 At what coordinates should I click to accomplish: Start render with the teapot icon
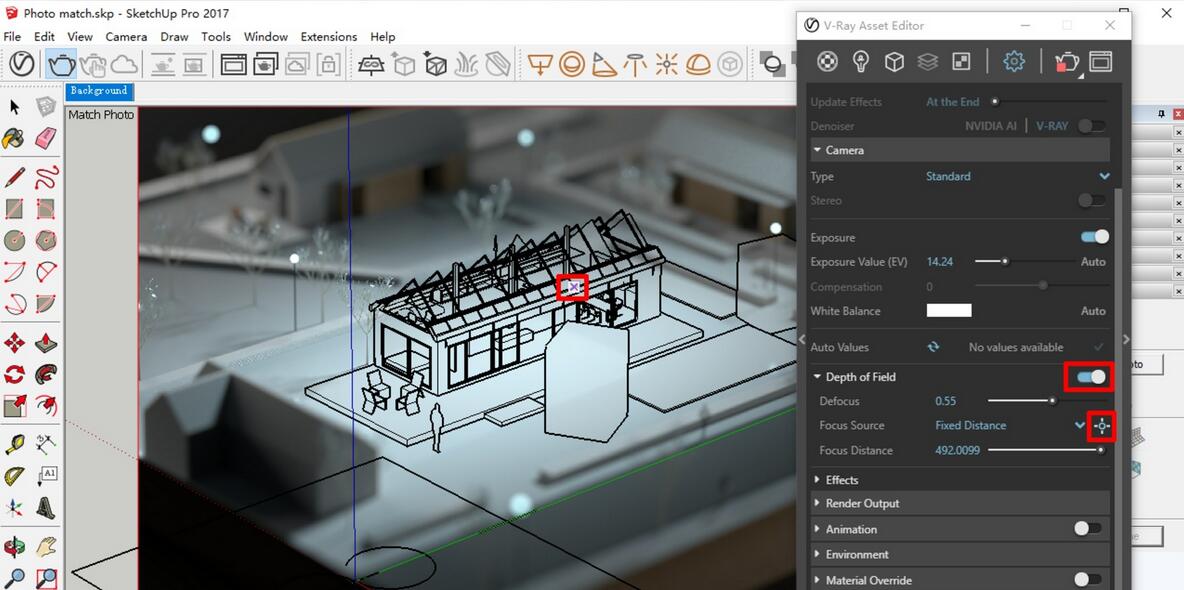(62, 64)
